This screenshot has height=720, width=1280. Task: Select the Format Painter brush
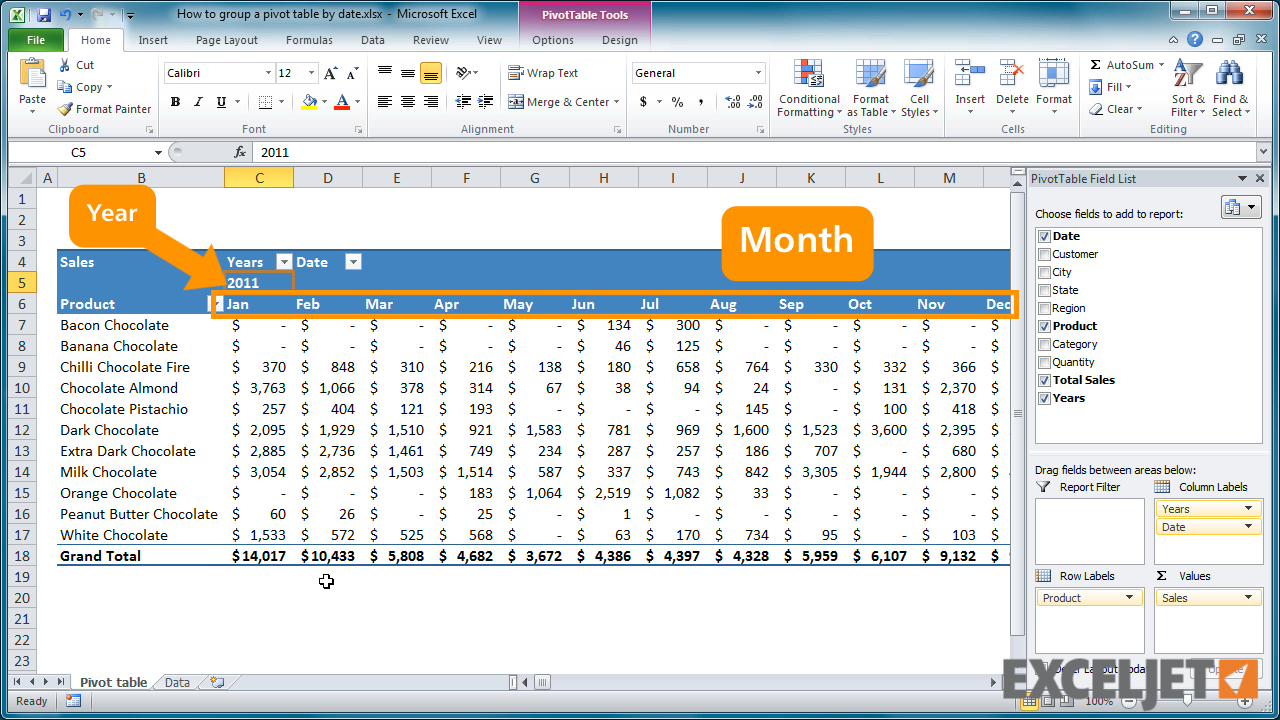click(65, 109)
